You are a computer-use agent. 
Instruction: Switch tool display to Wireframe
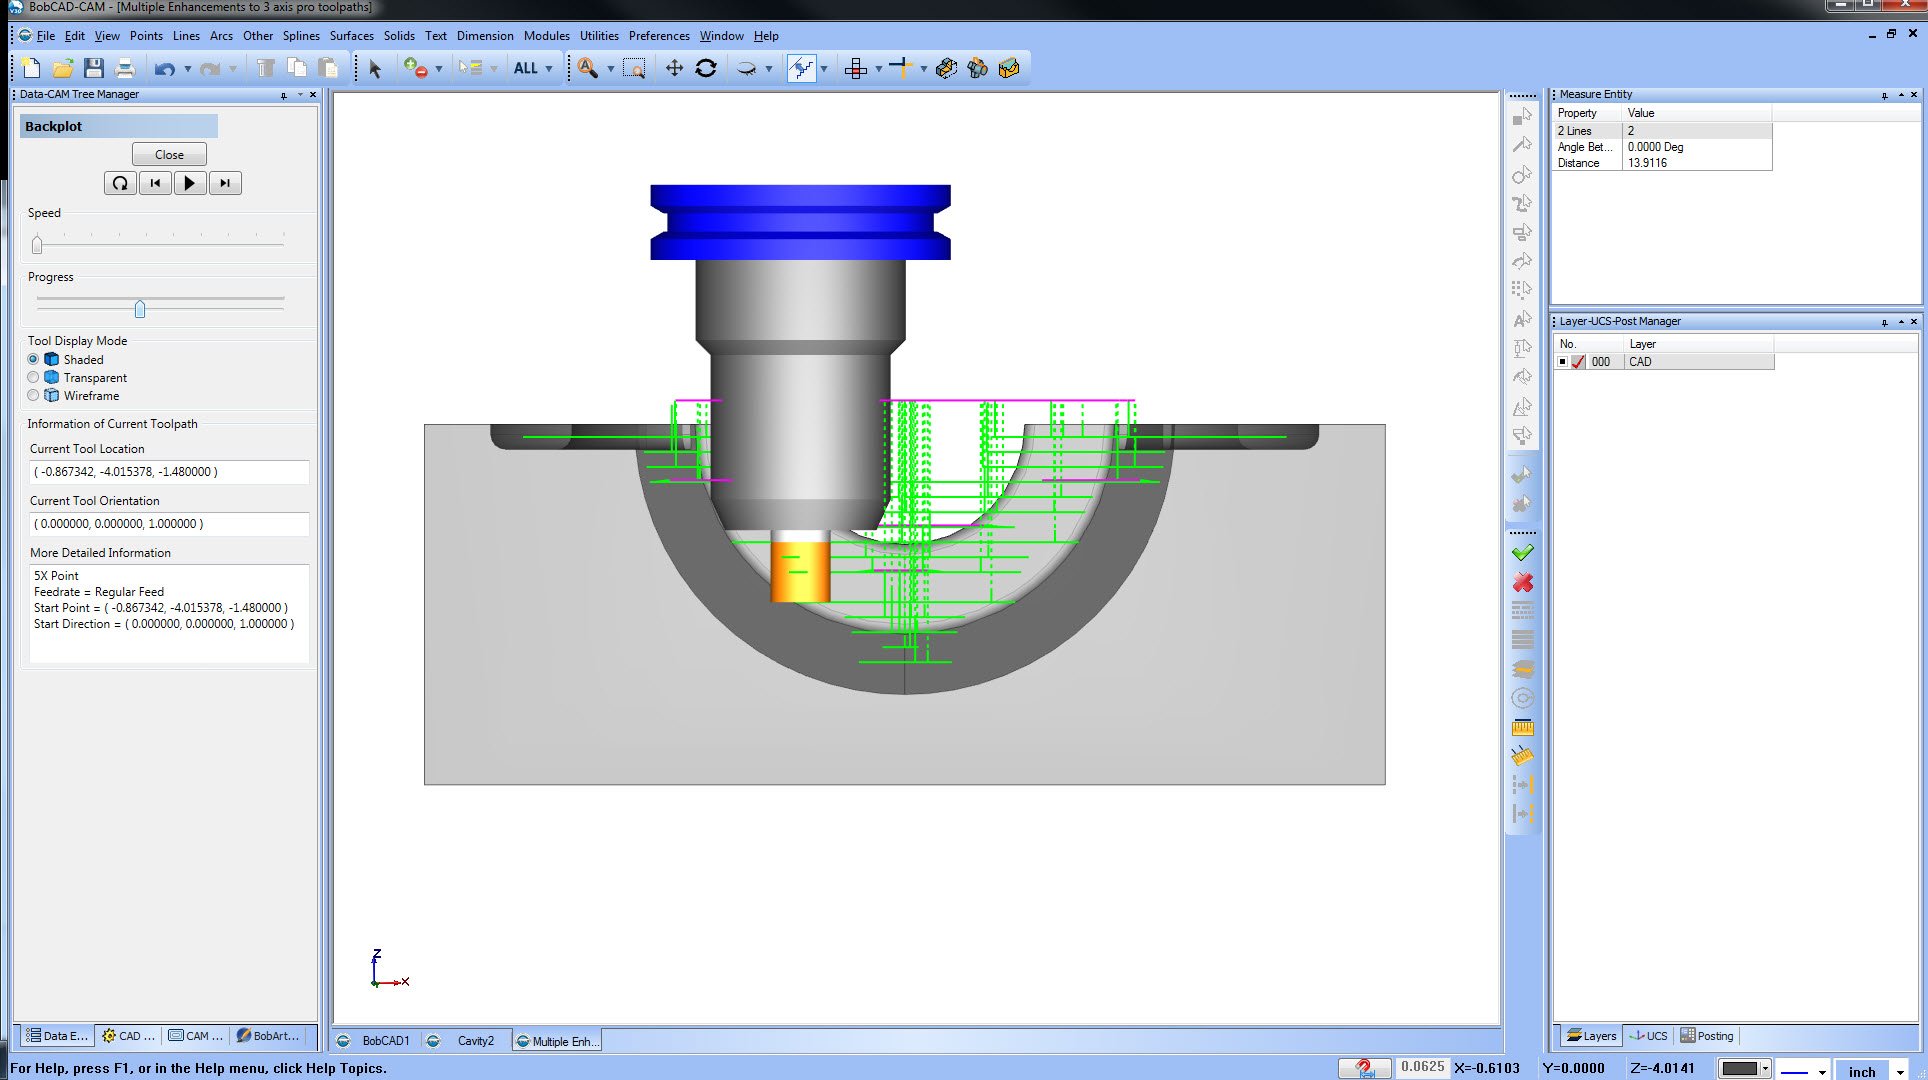click(x=33, y=395)
